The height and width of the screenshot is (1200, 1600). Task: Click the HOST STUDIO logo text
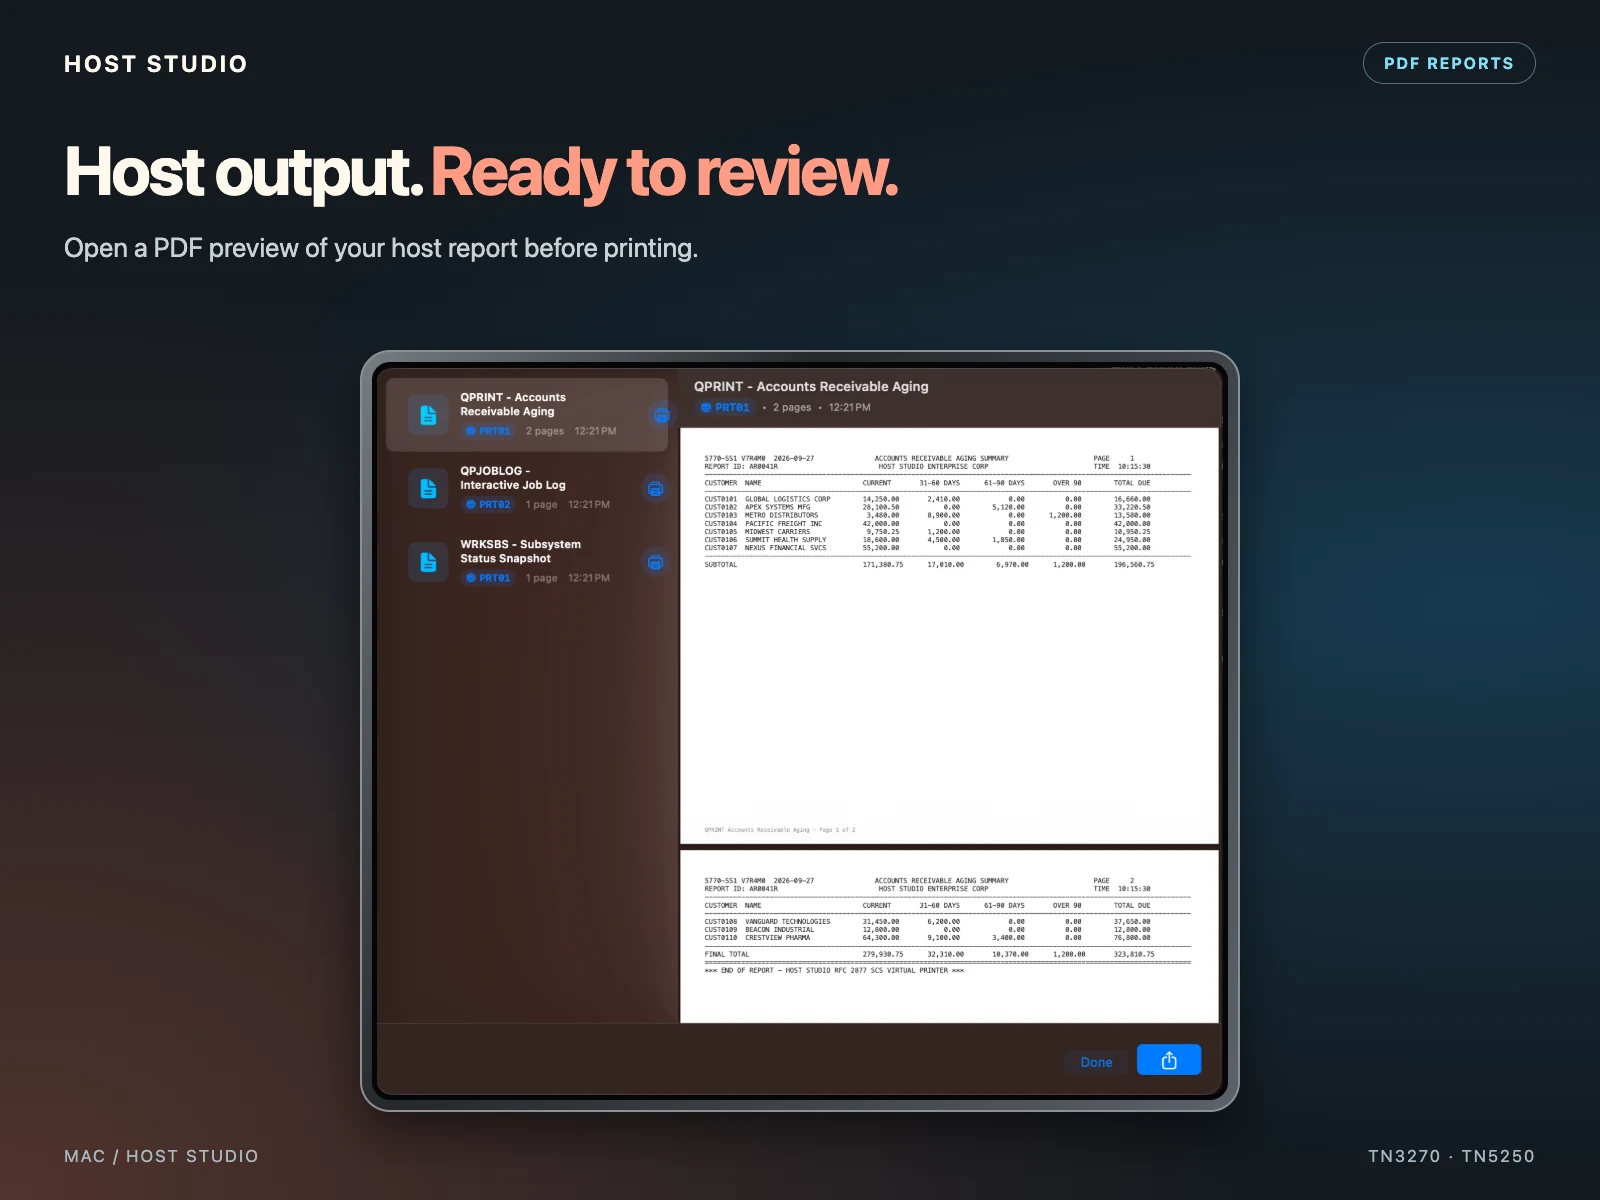point(156,64)
